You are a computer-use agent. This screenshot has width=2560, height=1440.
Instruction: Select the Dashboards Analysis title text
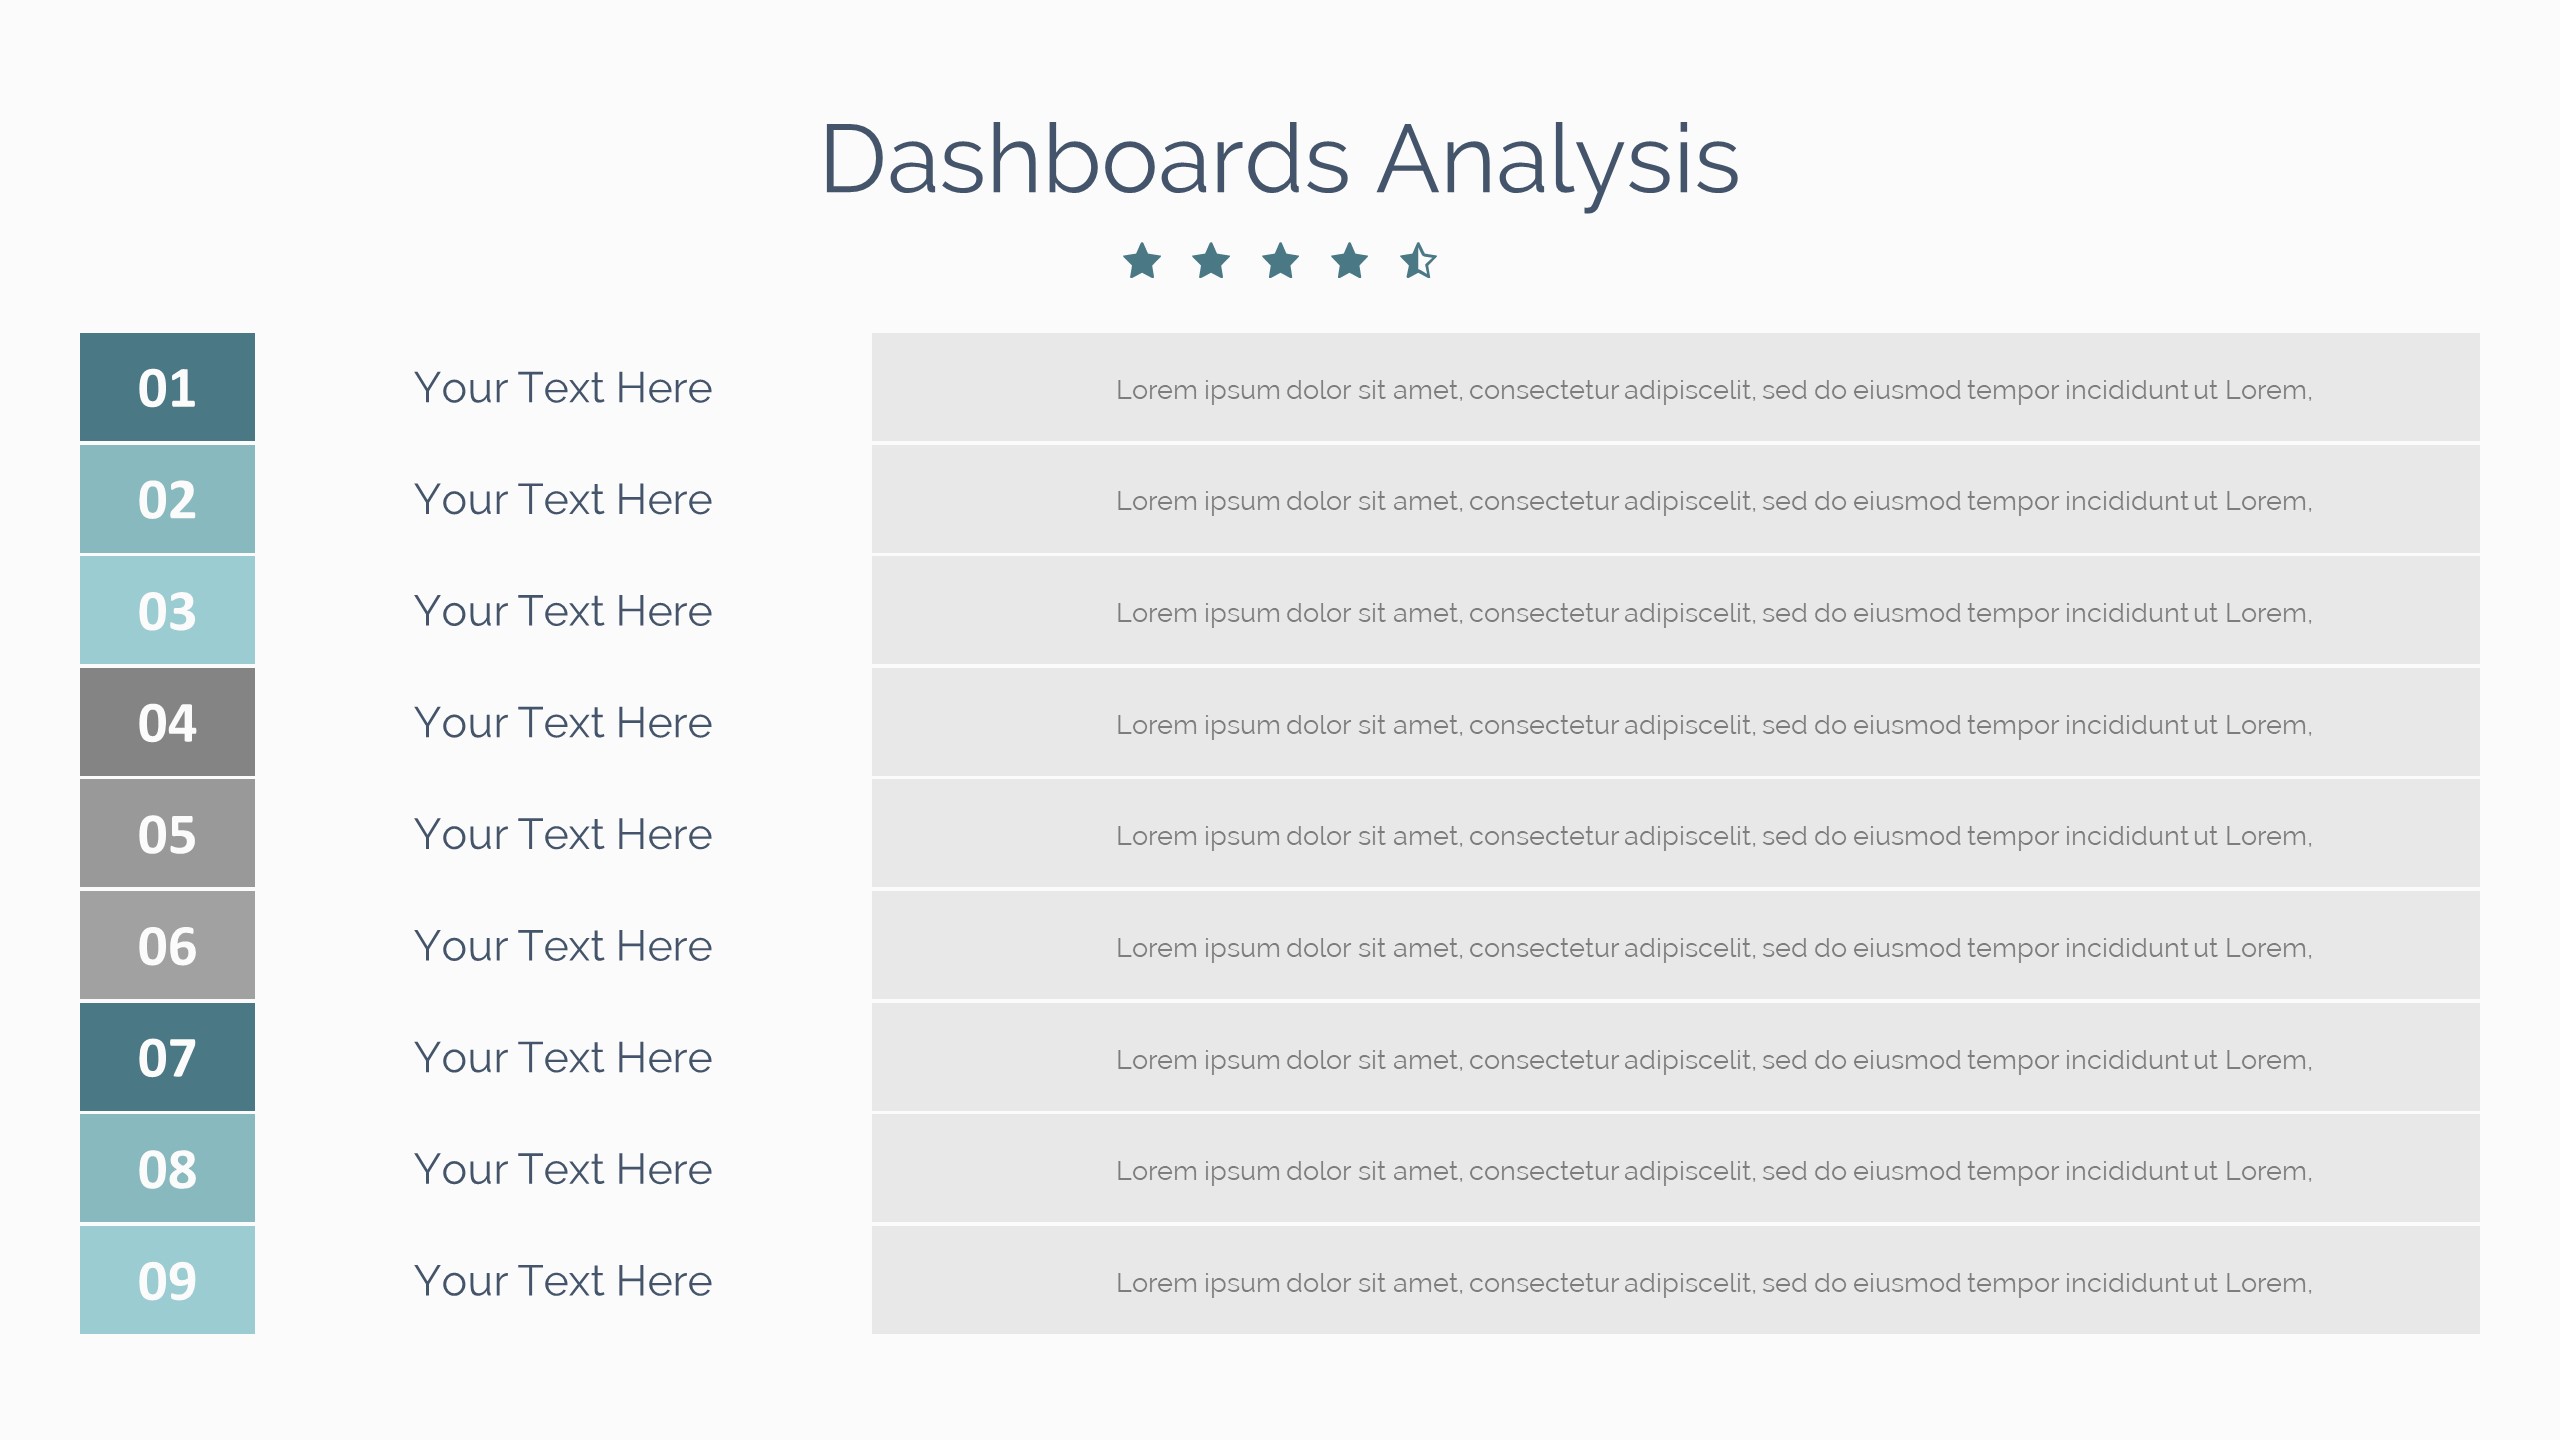[1280, 160]
